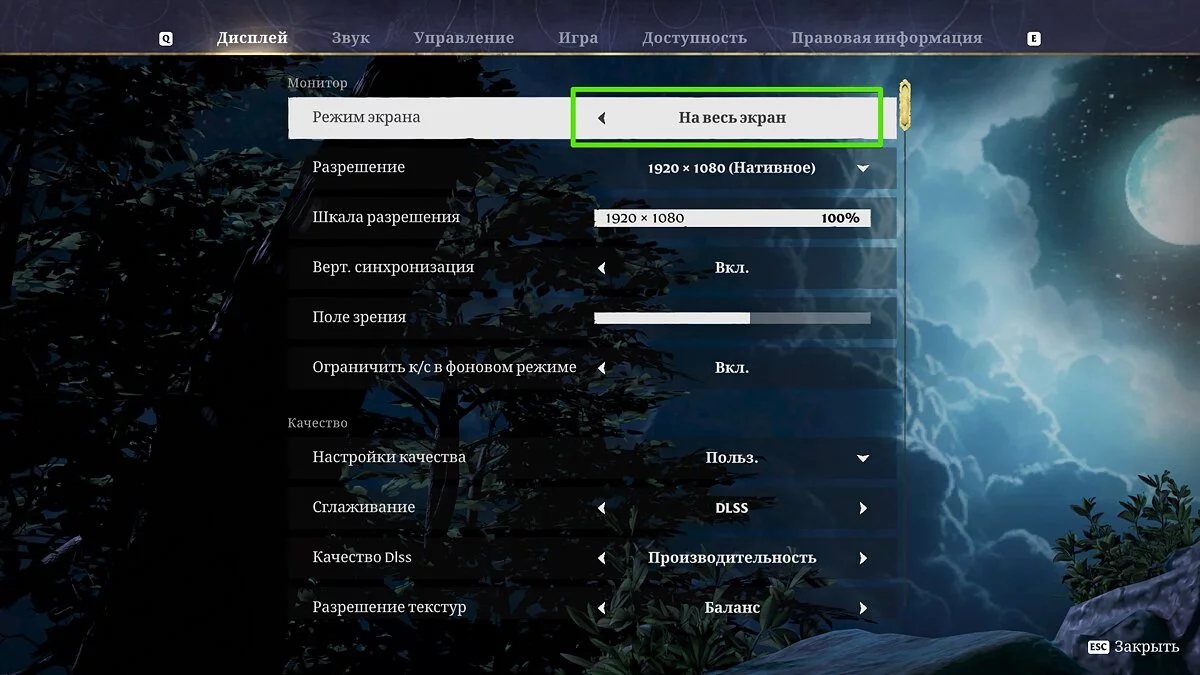
Task: Click the Баланс value
Action: point(732,608)
